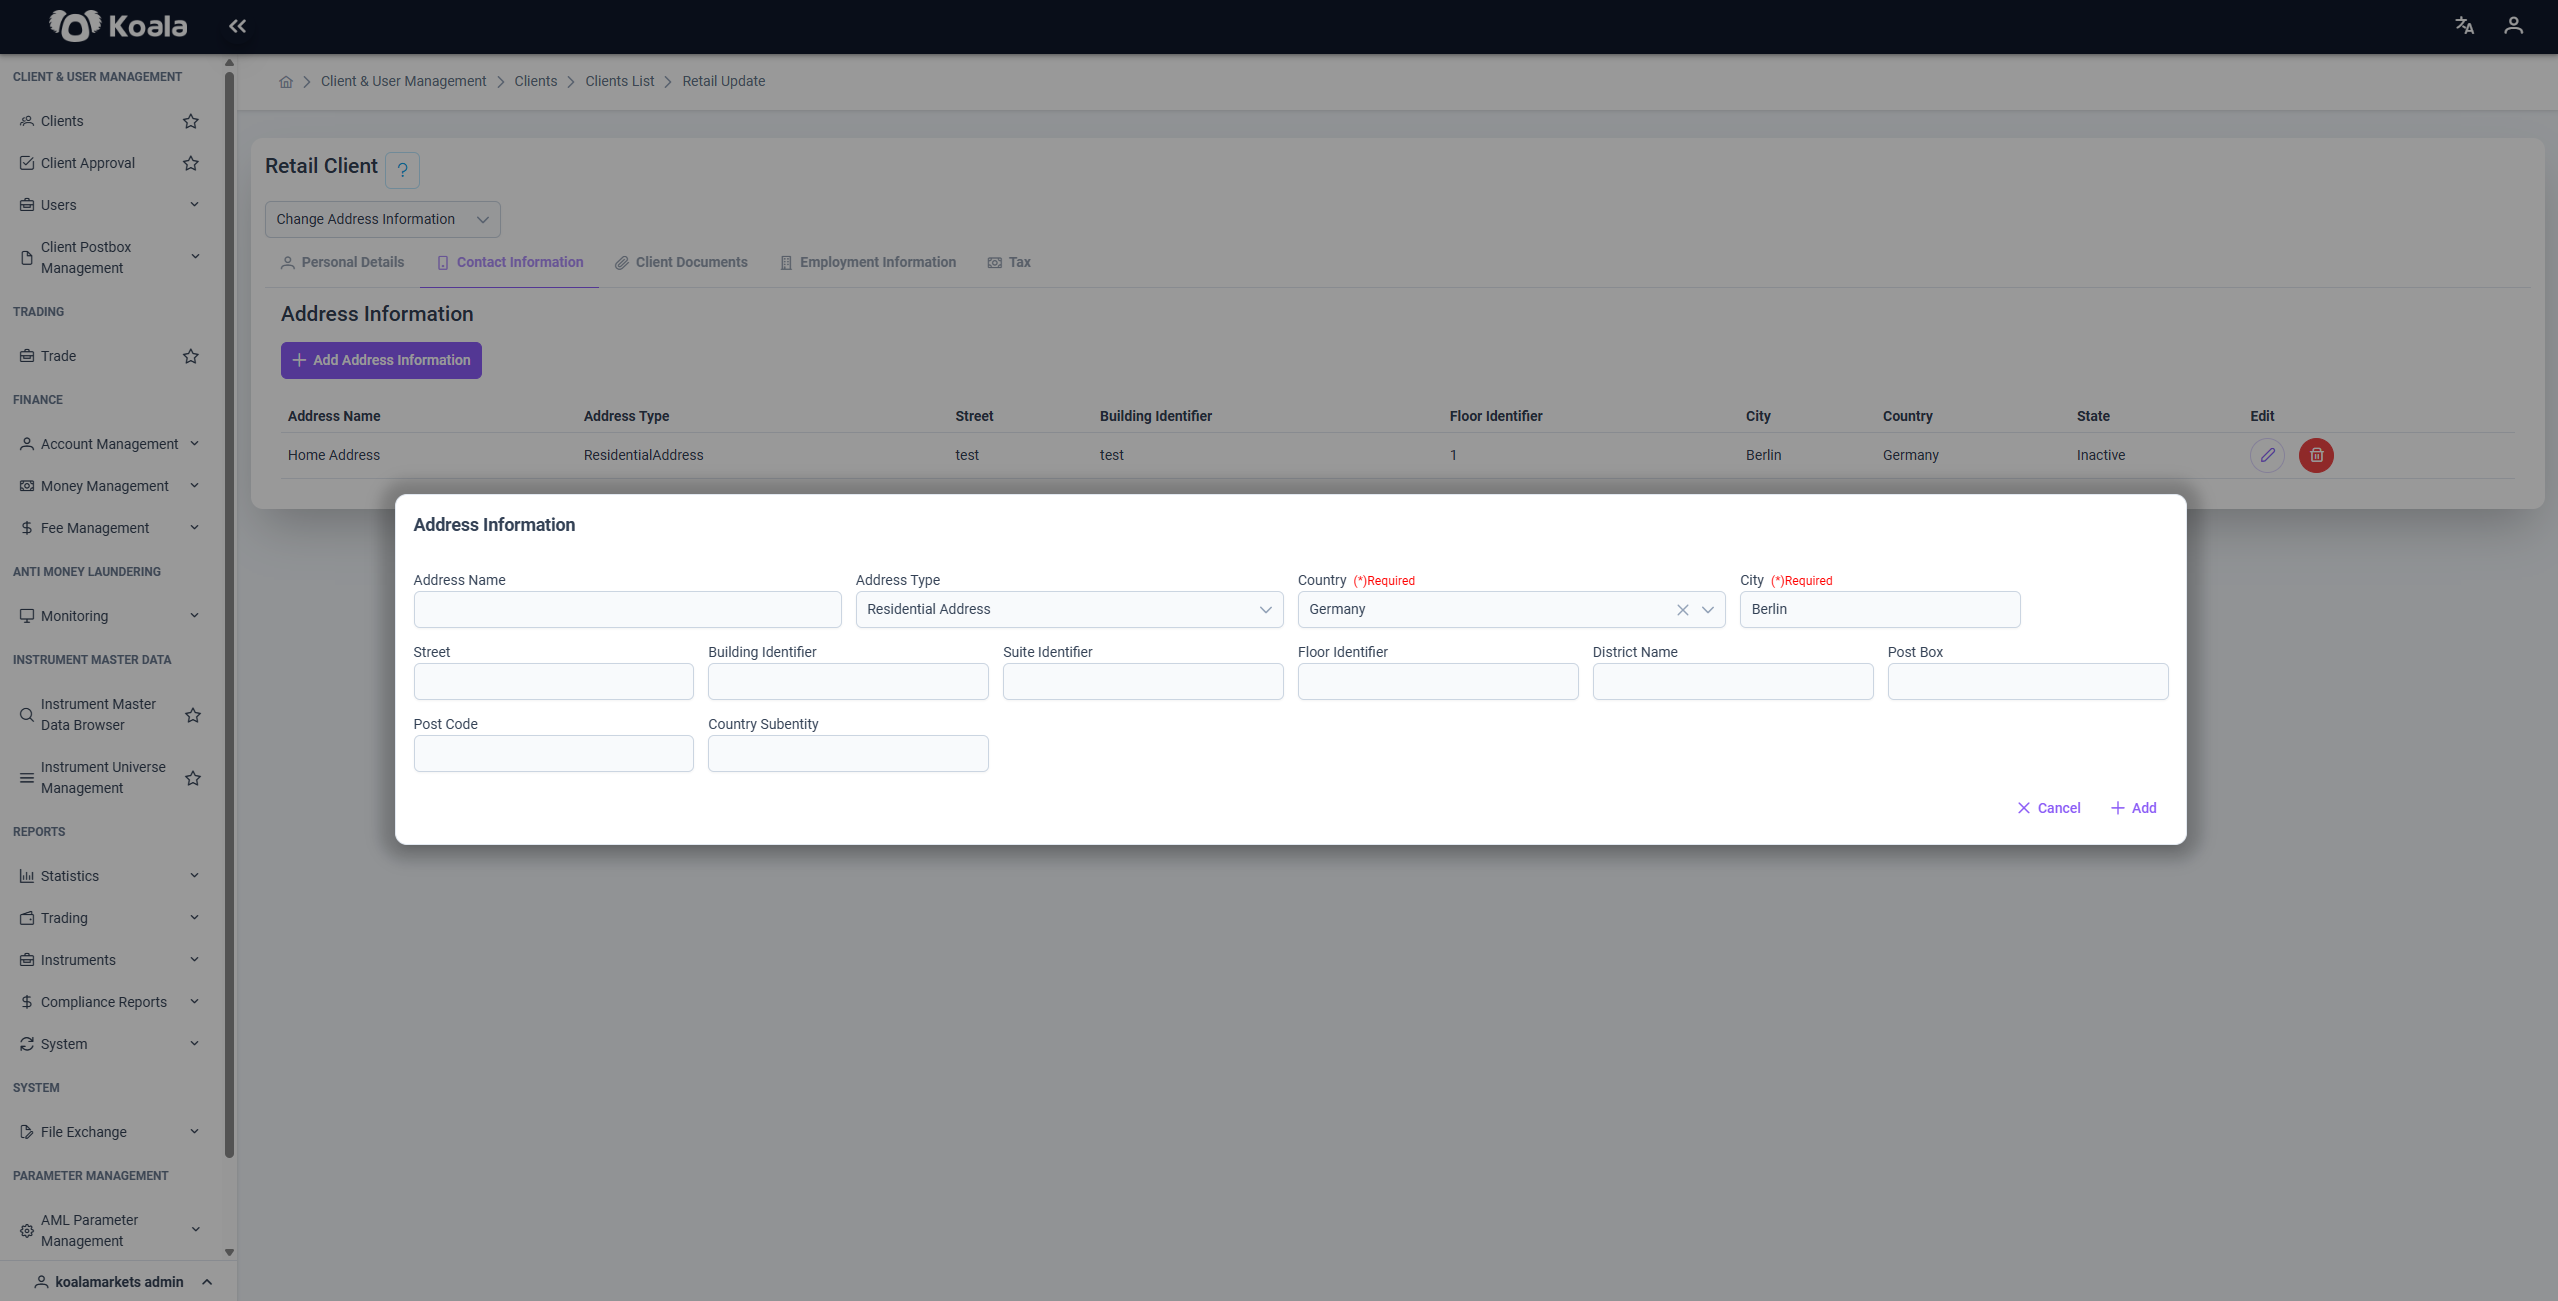Image resolution: width=2558 pixels, height=1301 pixels.
Task: Switch to Client Documents tab
Action: point(681,263)
